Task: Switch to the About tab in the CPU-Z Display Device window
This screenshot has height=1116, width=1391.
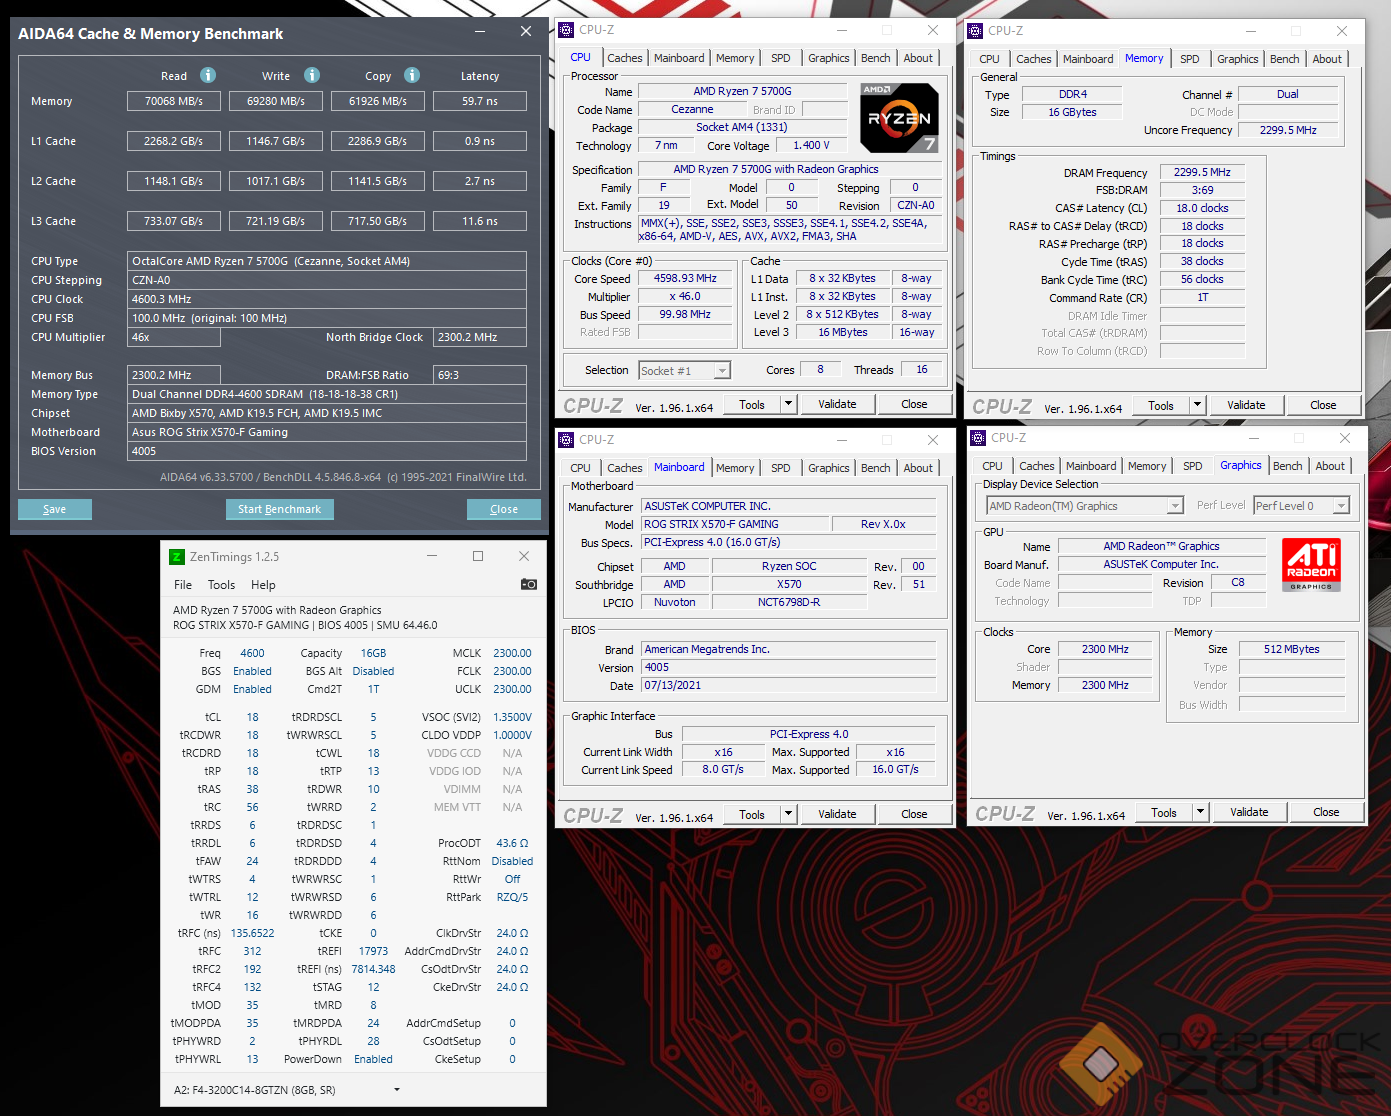Action: (x=1330, y=466)
